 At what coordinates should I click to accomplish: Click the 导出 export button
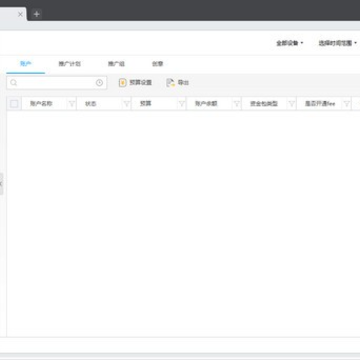[x=178, y=83]
